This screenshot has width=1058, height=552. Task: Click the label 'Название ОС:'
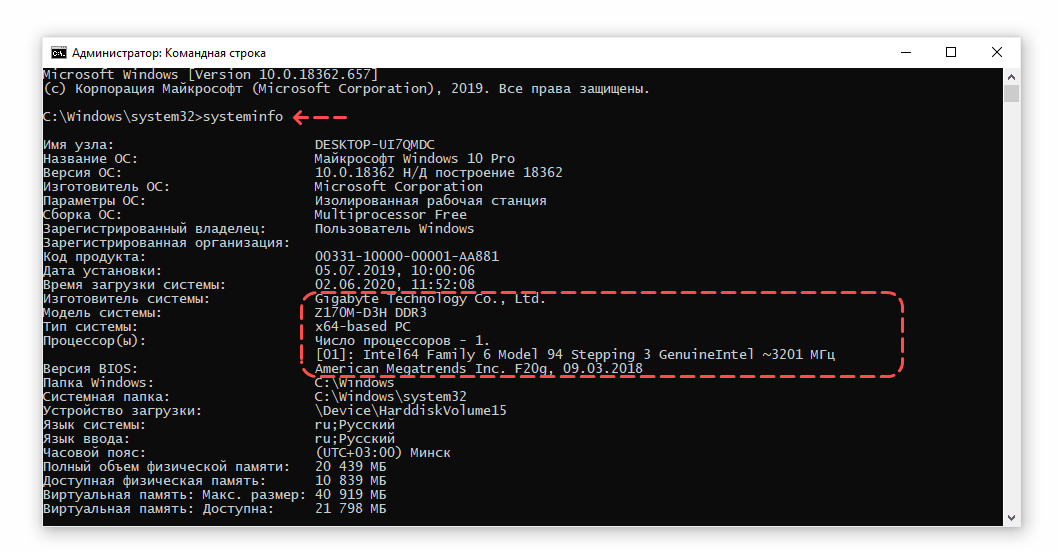tap(90, 159)
